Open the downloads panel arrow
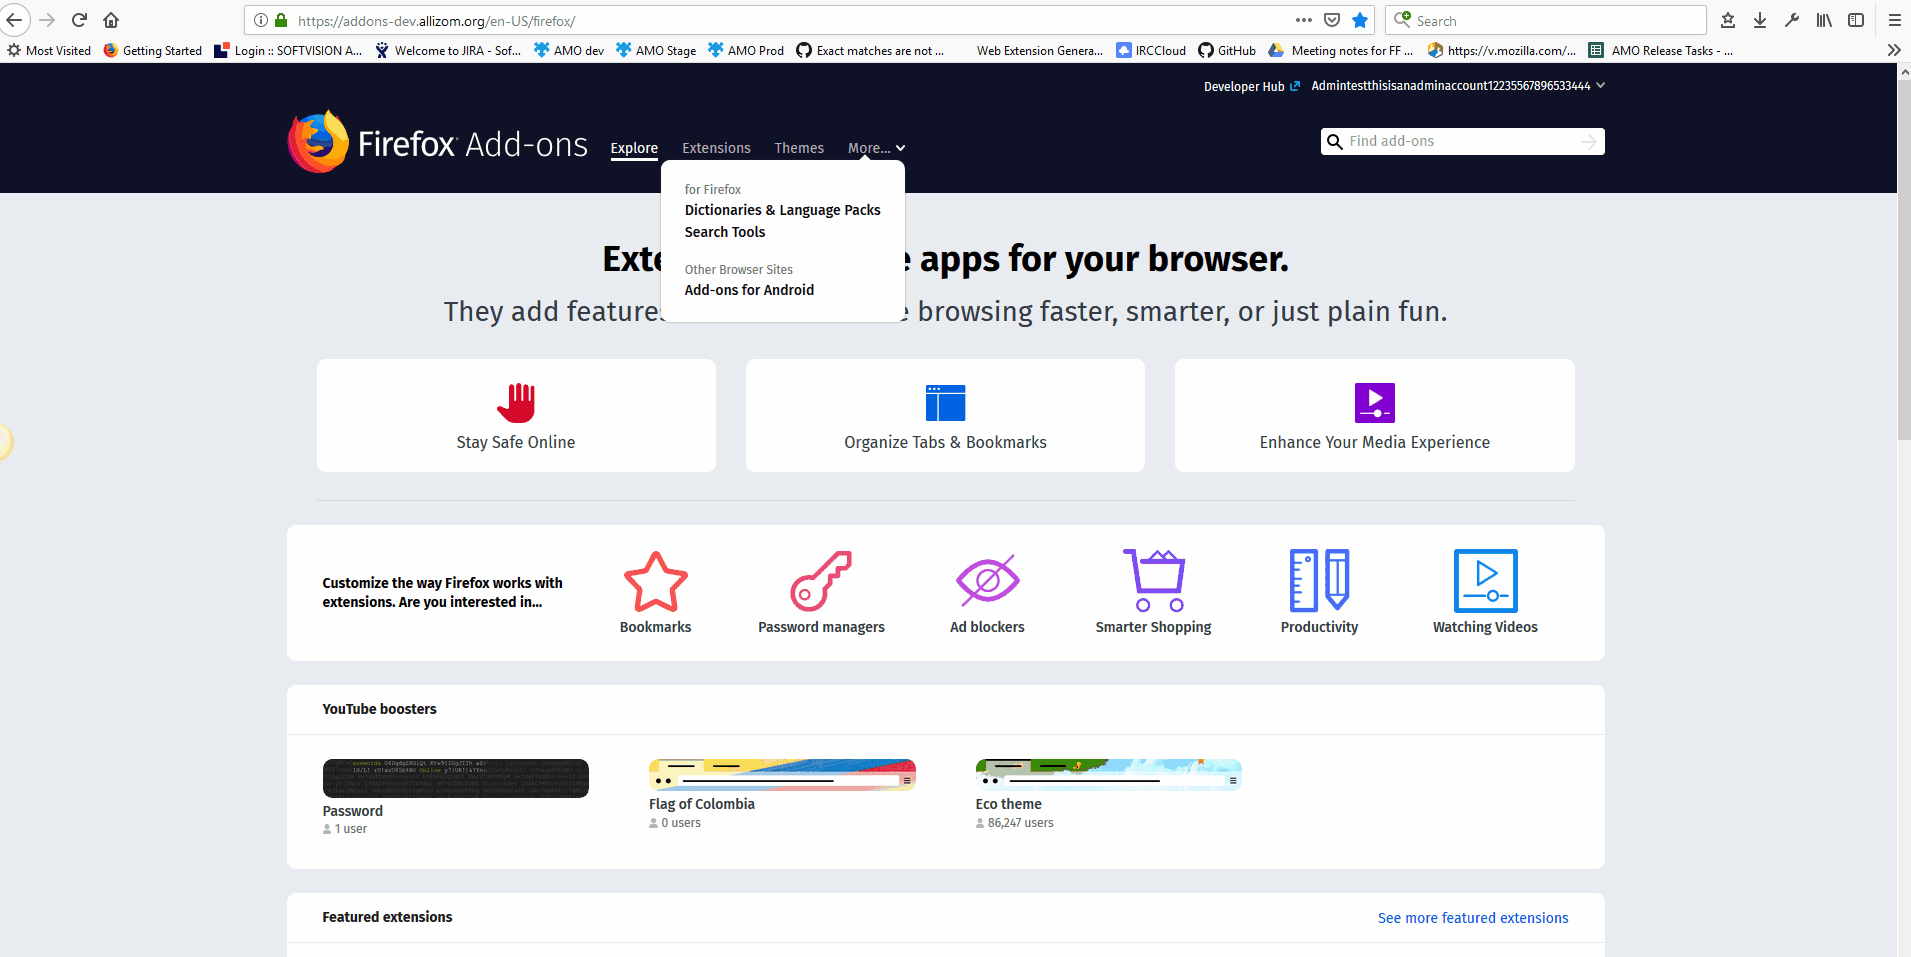 pos(1760,20)
